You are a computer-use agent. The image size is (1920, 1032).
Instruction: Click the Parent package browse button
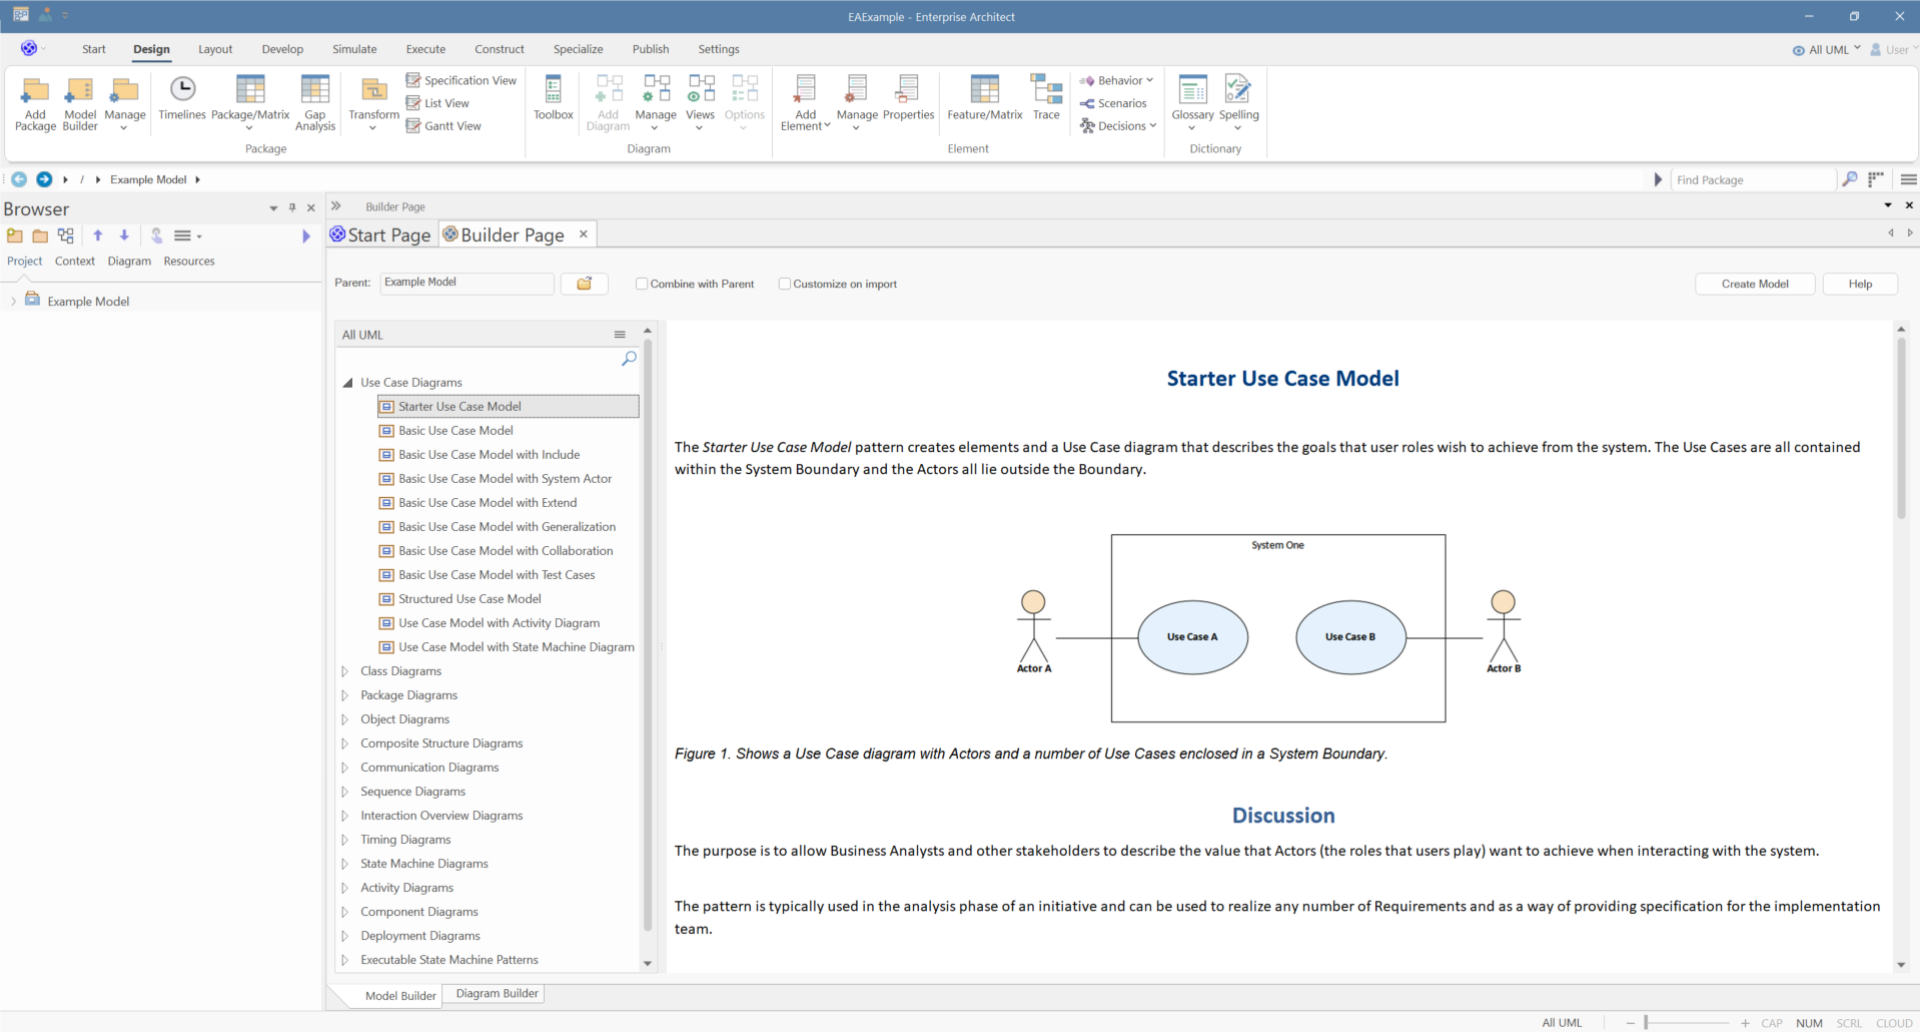[584, 284]
